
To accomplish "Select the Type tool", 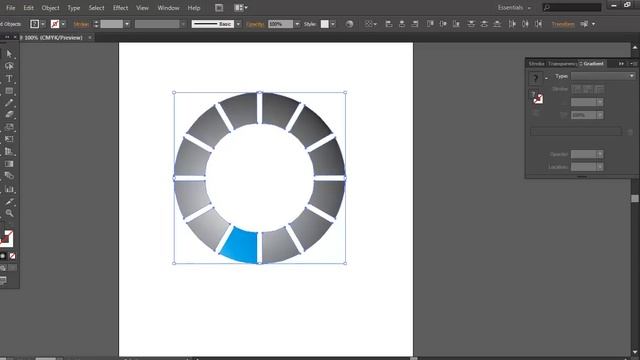I will pos(9,78).
